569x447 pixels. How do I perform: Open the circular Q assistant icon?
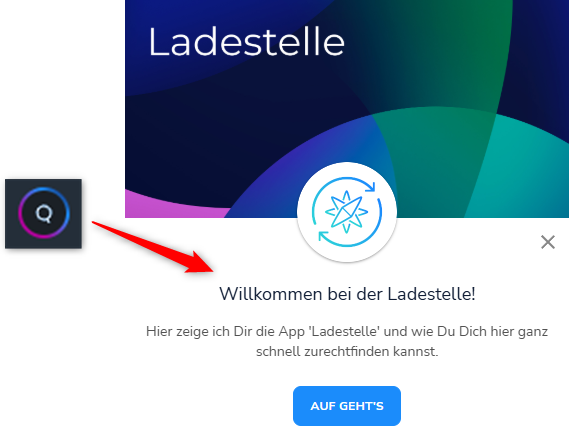click(44, 213)
